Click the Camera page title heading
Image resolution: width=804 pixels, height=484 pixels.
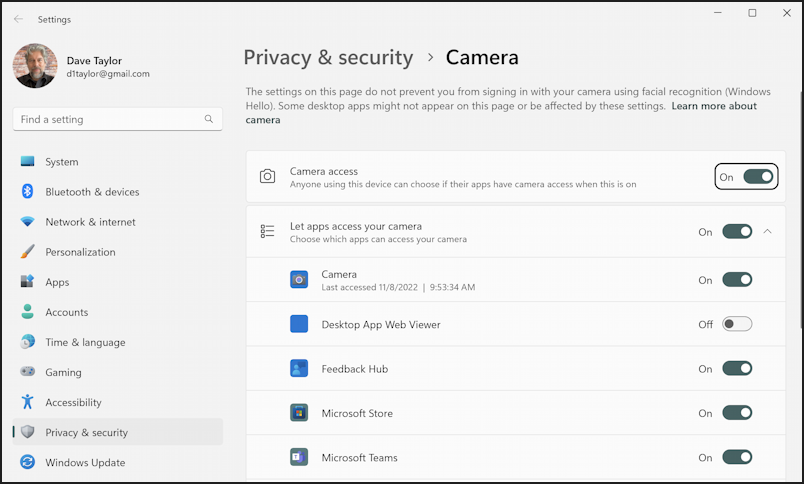pyautogui.click(x=482, y=57)
